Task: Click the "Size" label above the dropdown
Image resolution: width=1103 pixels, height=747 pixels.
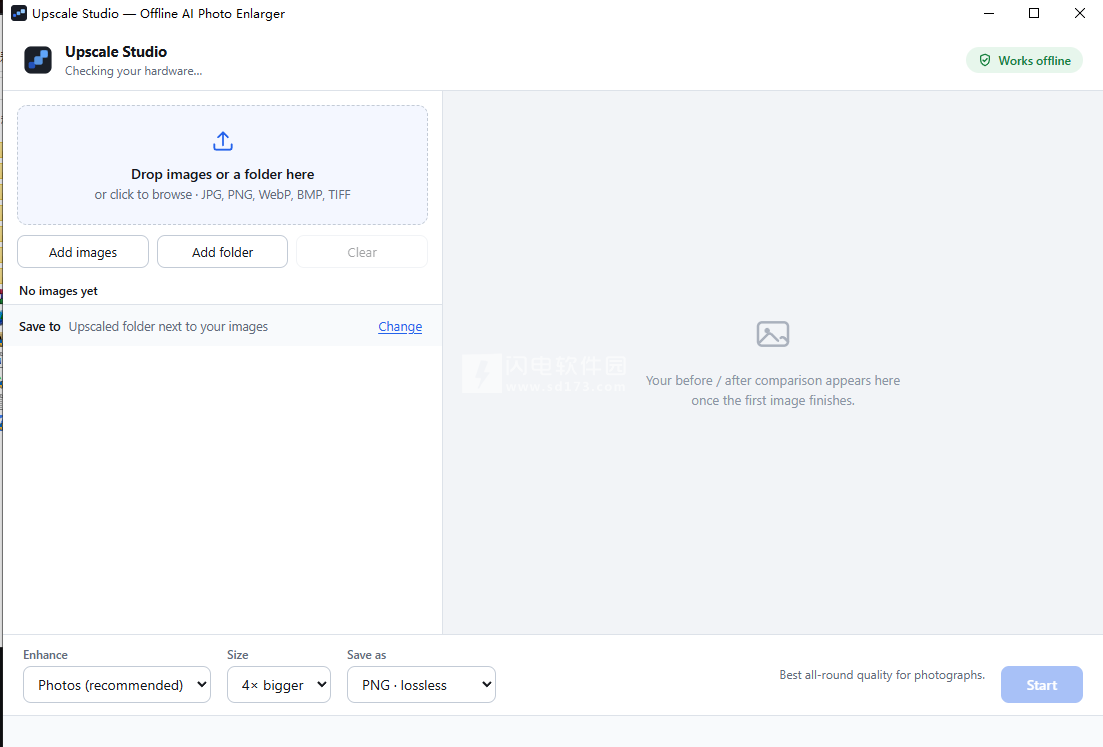Action: click(x=238, y=655)
